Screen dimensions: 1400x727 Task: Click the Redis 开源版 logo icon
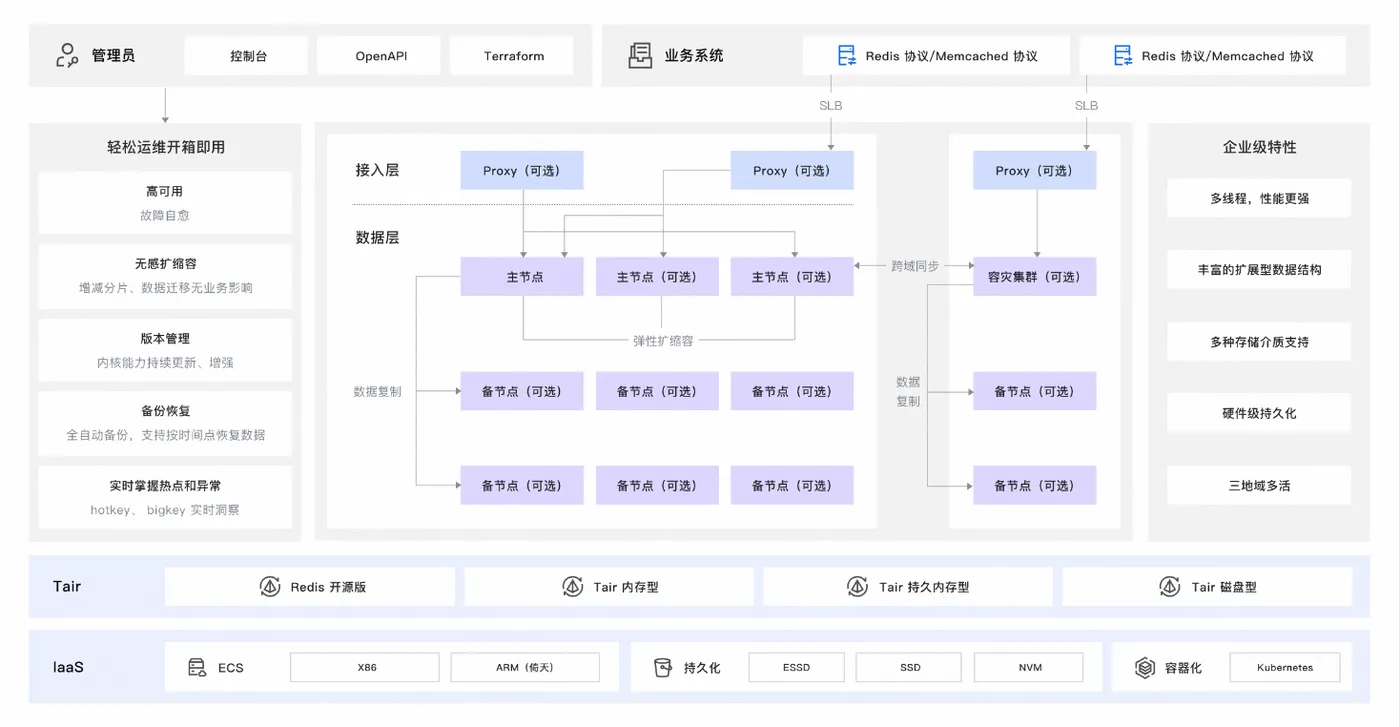tap(270, 587)
